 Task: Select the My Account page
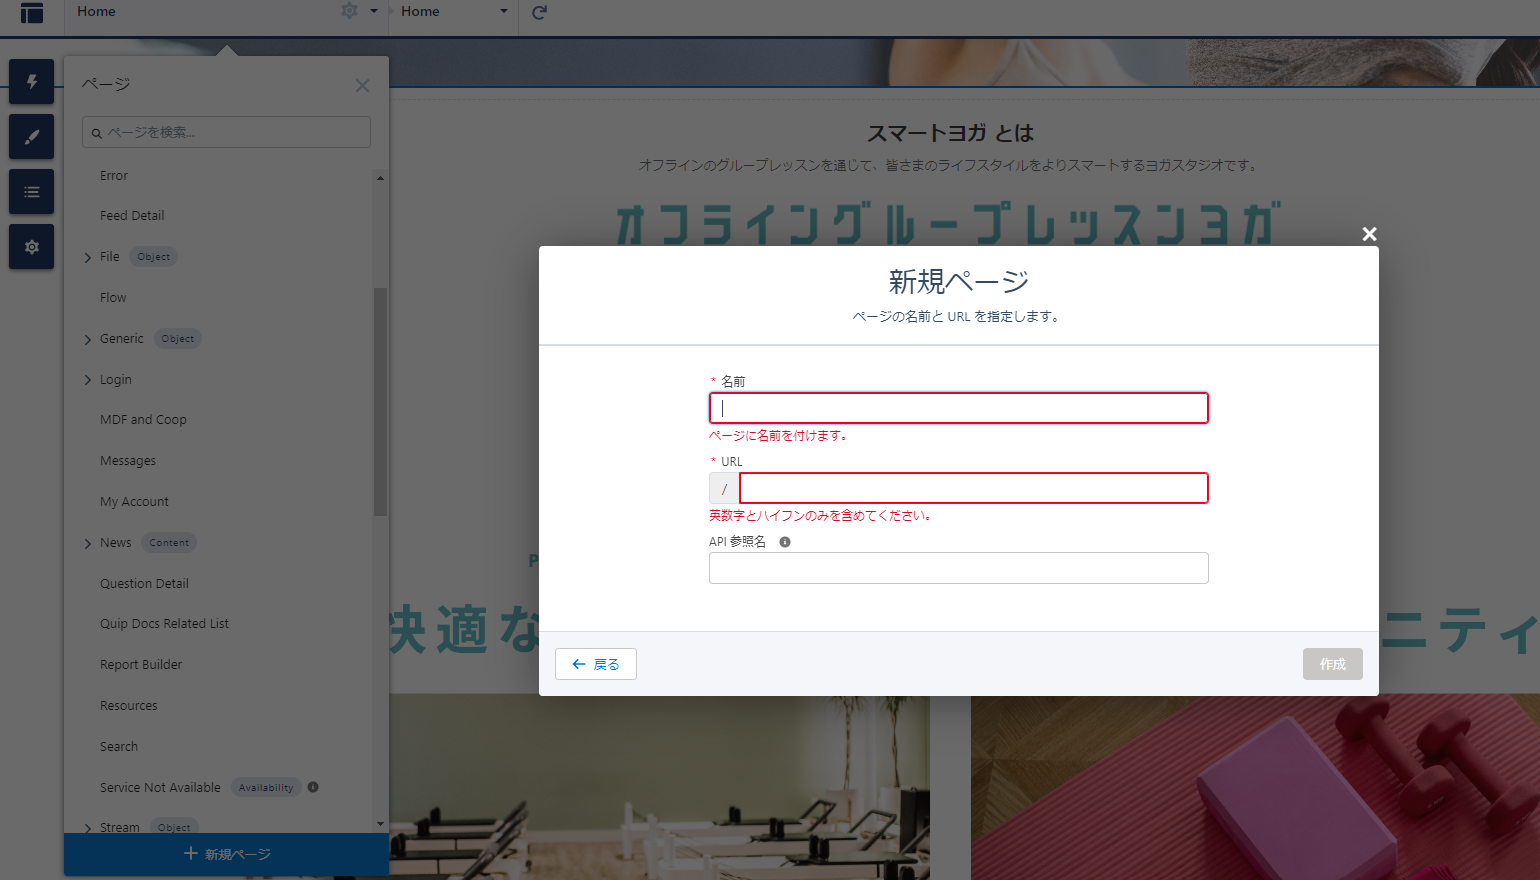(x=134, y=502)
